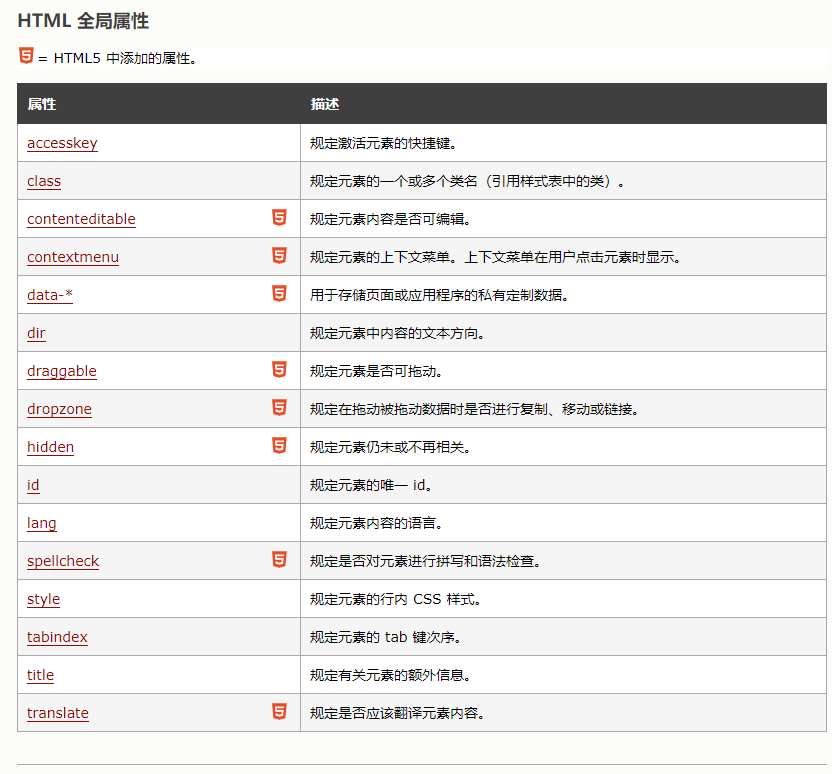Open the contenteditable attribute link

(x=81, y=219)
